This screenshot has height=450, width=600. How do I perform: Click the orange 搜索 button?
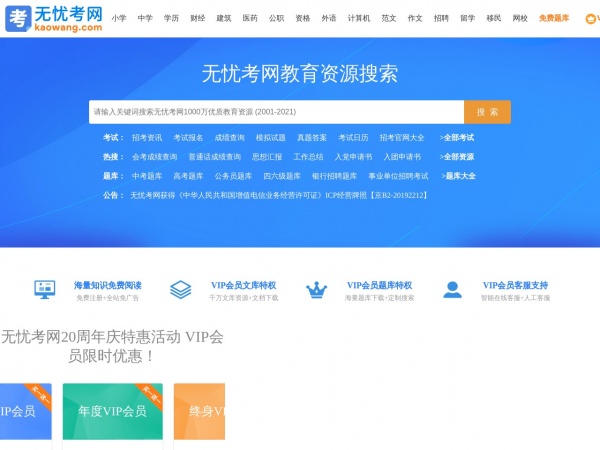coord(487,112)
